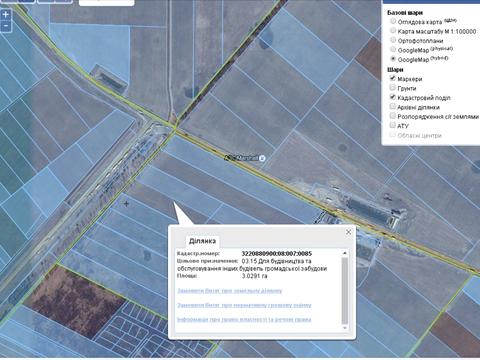This screenshot has width=480, height=360.
Task: Open the ownership rights information link
Action: 244,319
